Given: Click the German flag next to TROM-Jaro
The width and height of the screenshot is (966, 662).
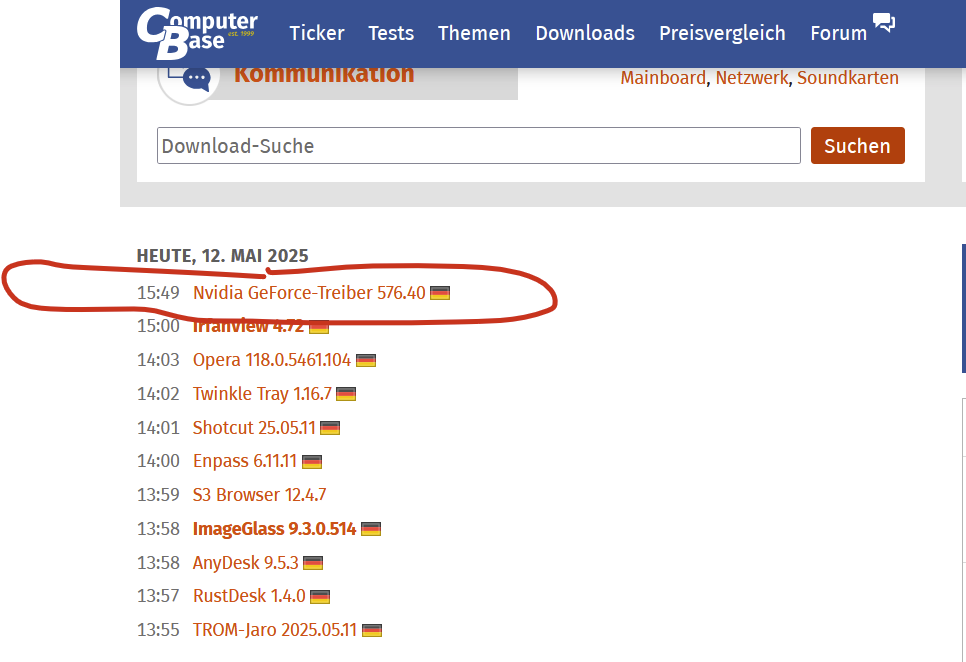Looking at the screenshot, I should point(372,631).
